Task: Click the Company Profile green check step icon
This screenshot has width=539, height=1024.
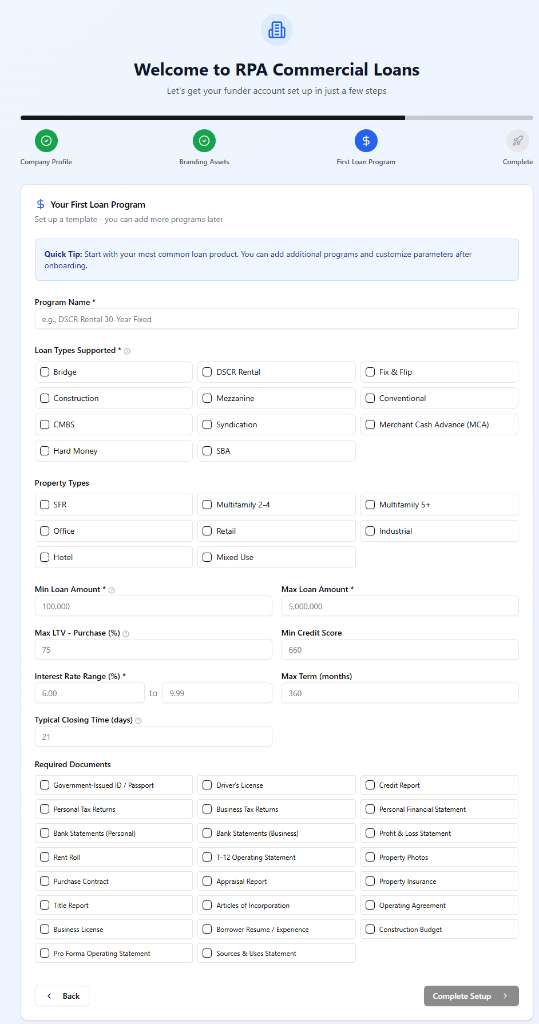Action: 46,140
